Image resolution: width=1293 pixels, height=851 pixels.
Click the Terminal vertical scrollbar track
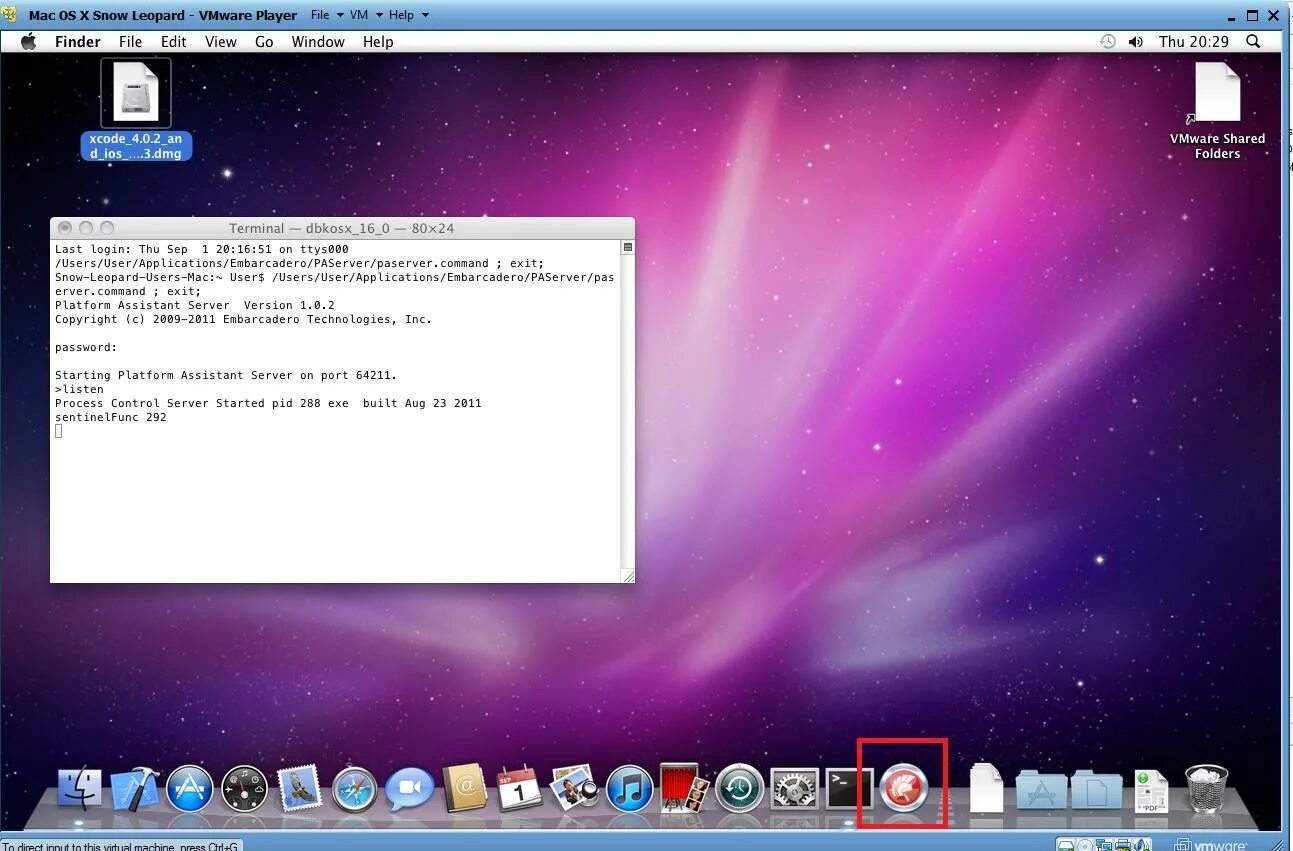(628, 411)
